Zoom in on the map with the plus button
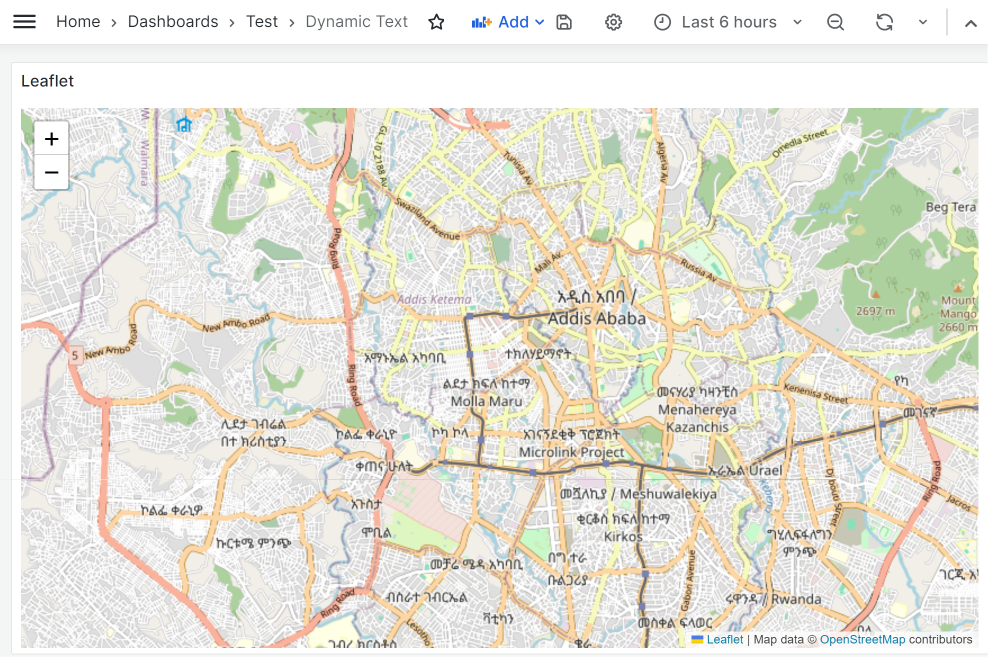 click(x=51, y=138)
